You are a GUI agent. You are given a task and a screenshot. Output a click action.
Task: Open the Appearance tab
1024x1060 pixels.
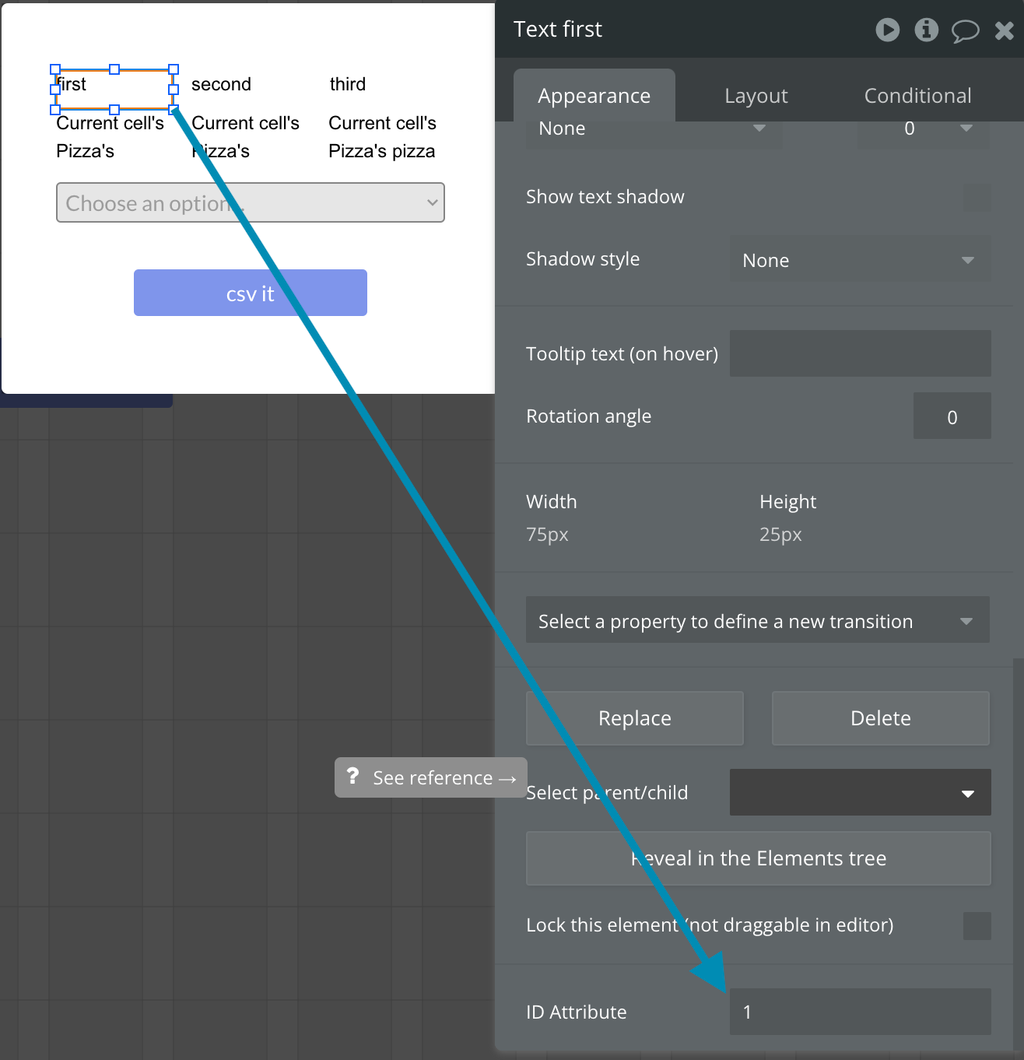tap(594, 96)
